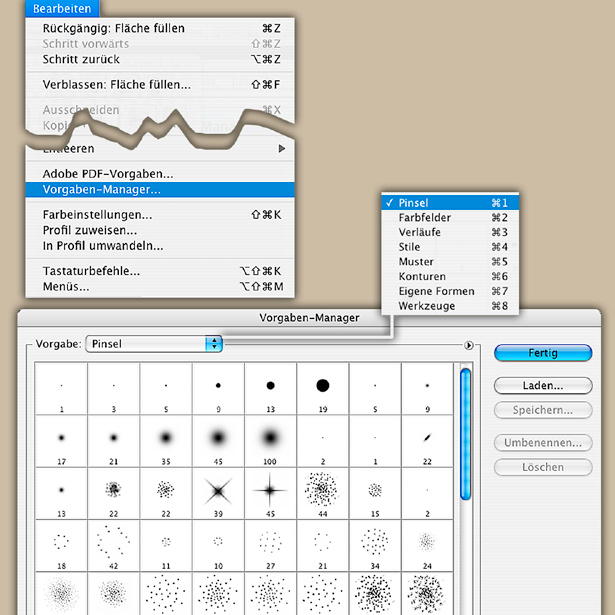Select the large spatter 44 brush thumbnail
This screenshot has width=615, height=615.
pos(323,493)
